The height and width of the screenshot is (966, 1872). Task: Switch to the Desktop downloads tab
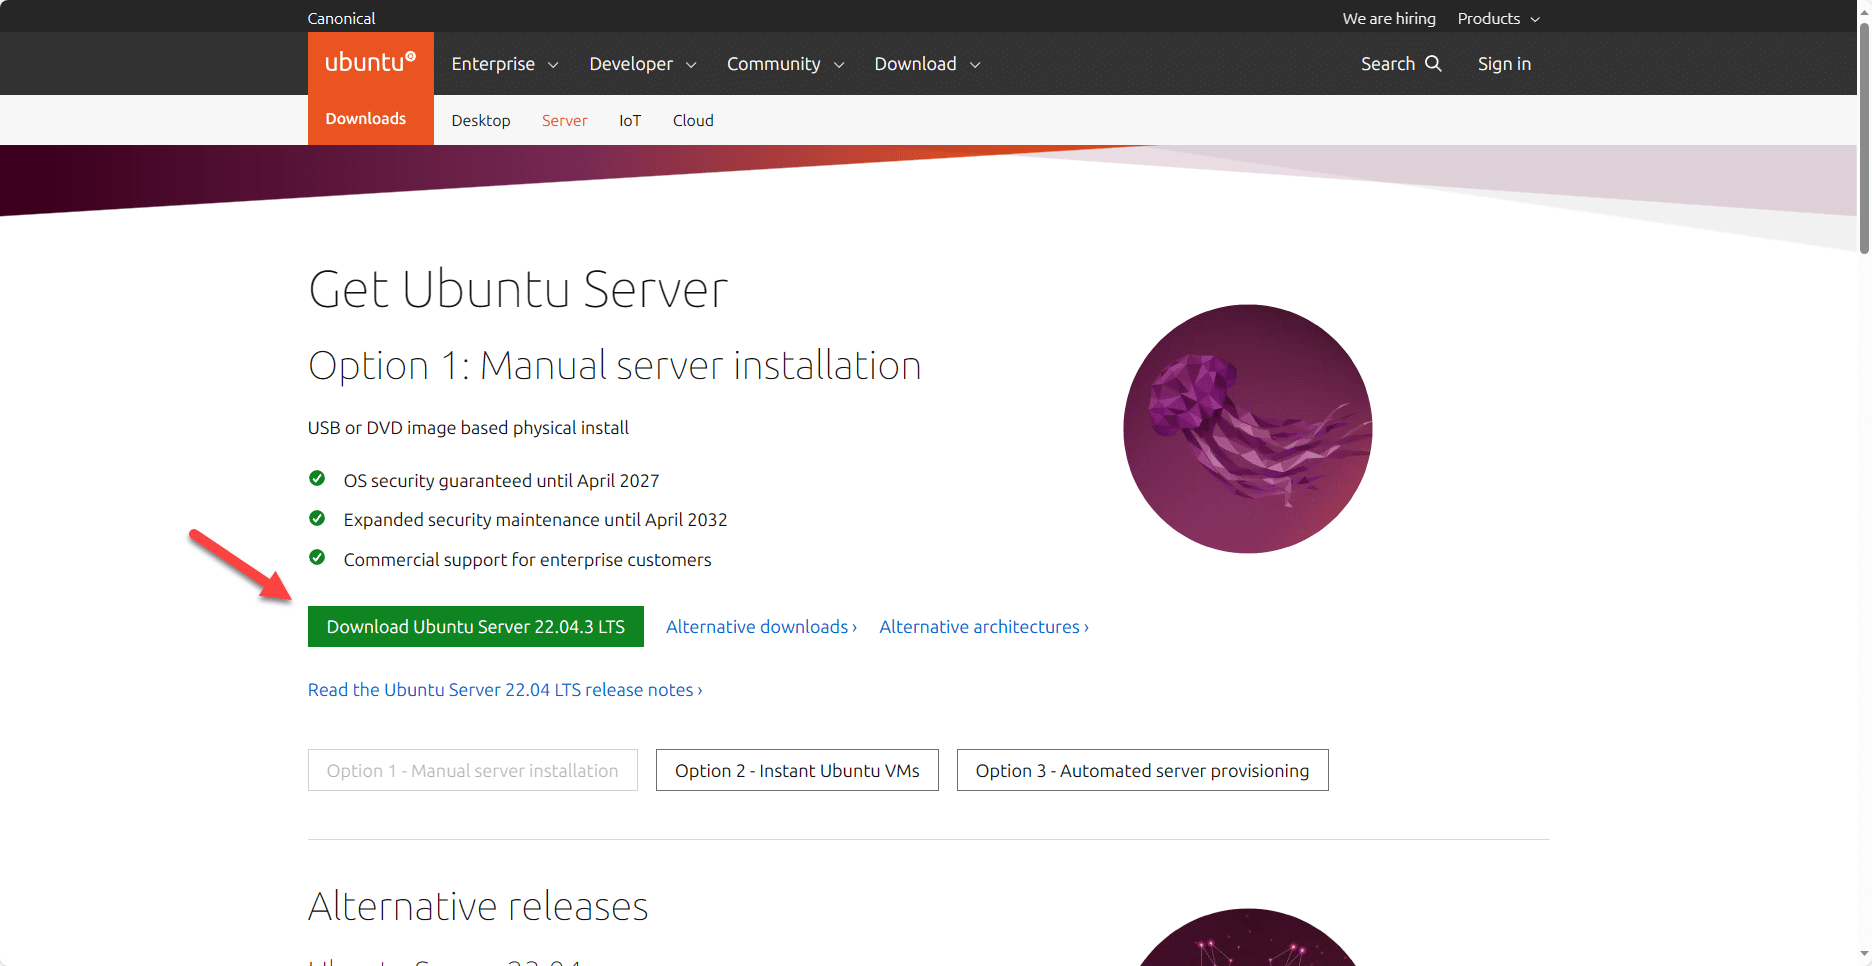point(480,121)
